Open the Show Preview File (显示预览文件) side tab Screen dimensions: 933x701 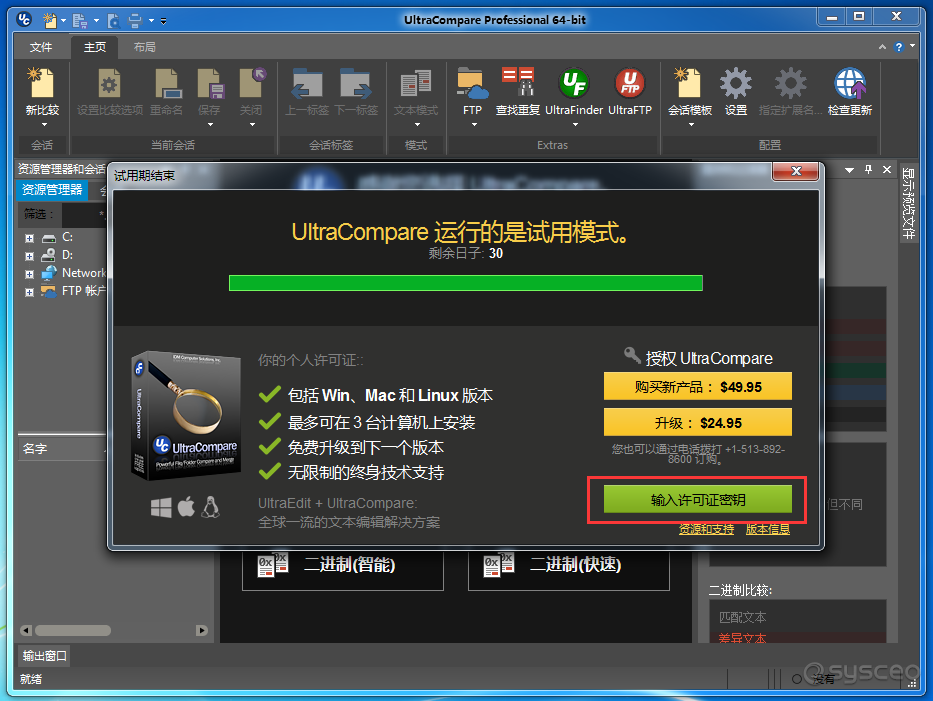(x=909, y=202)
